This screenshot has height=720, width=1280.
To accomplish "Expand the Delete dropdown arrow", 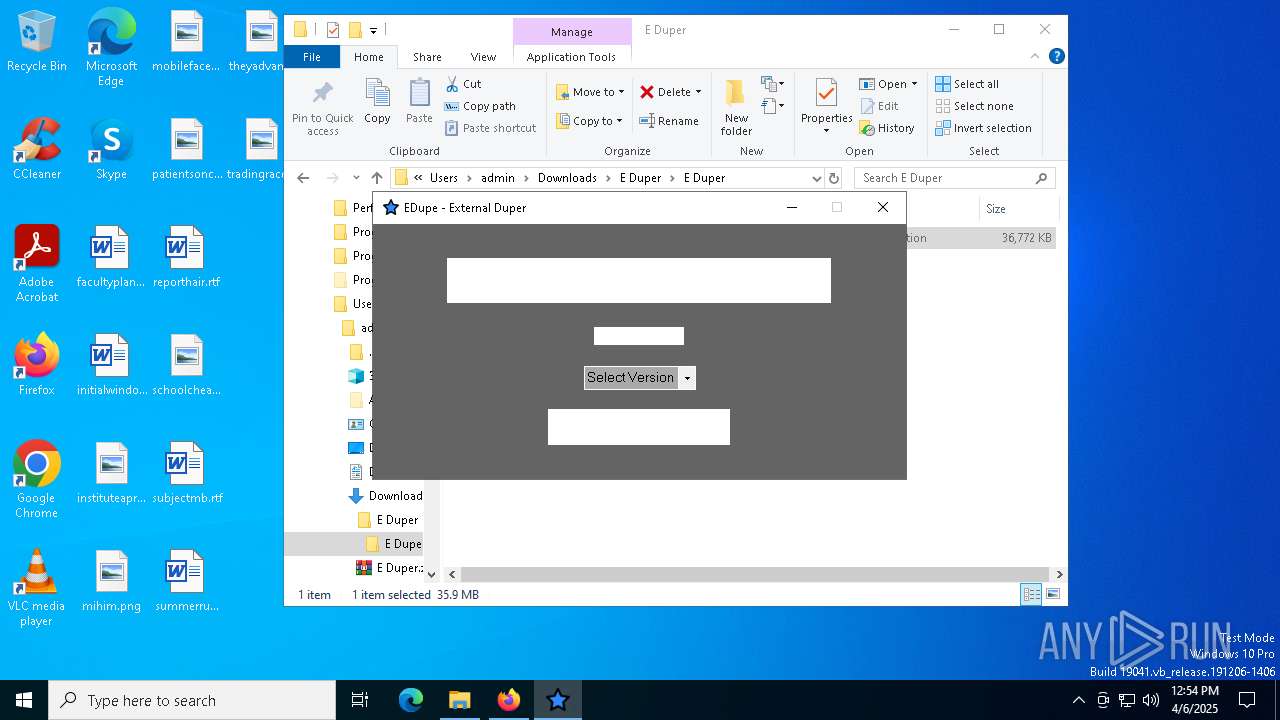I will 698,92.
